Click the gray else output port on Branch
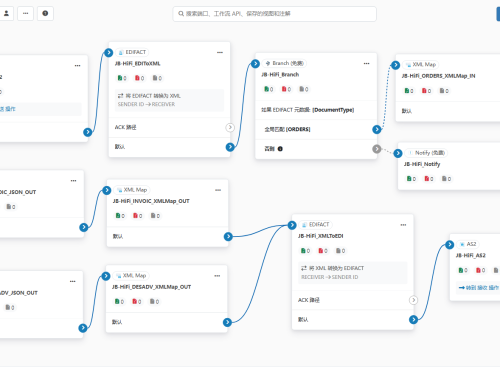 (x=377, y=149)
